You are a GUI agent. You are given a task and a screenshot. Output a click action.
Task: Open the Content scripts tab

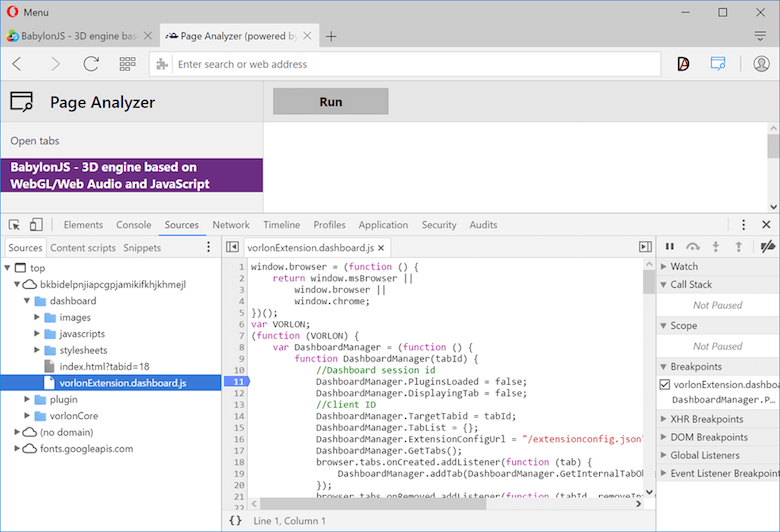pos(83,248)
